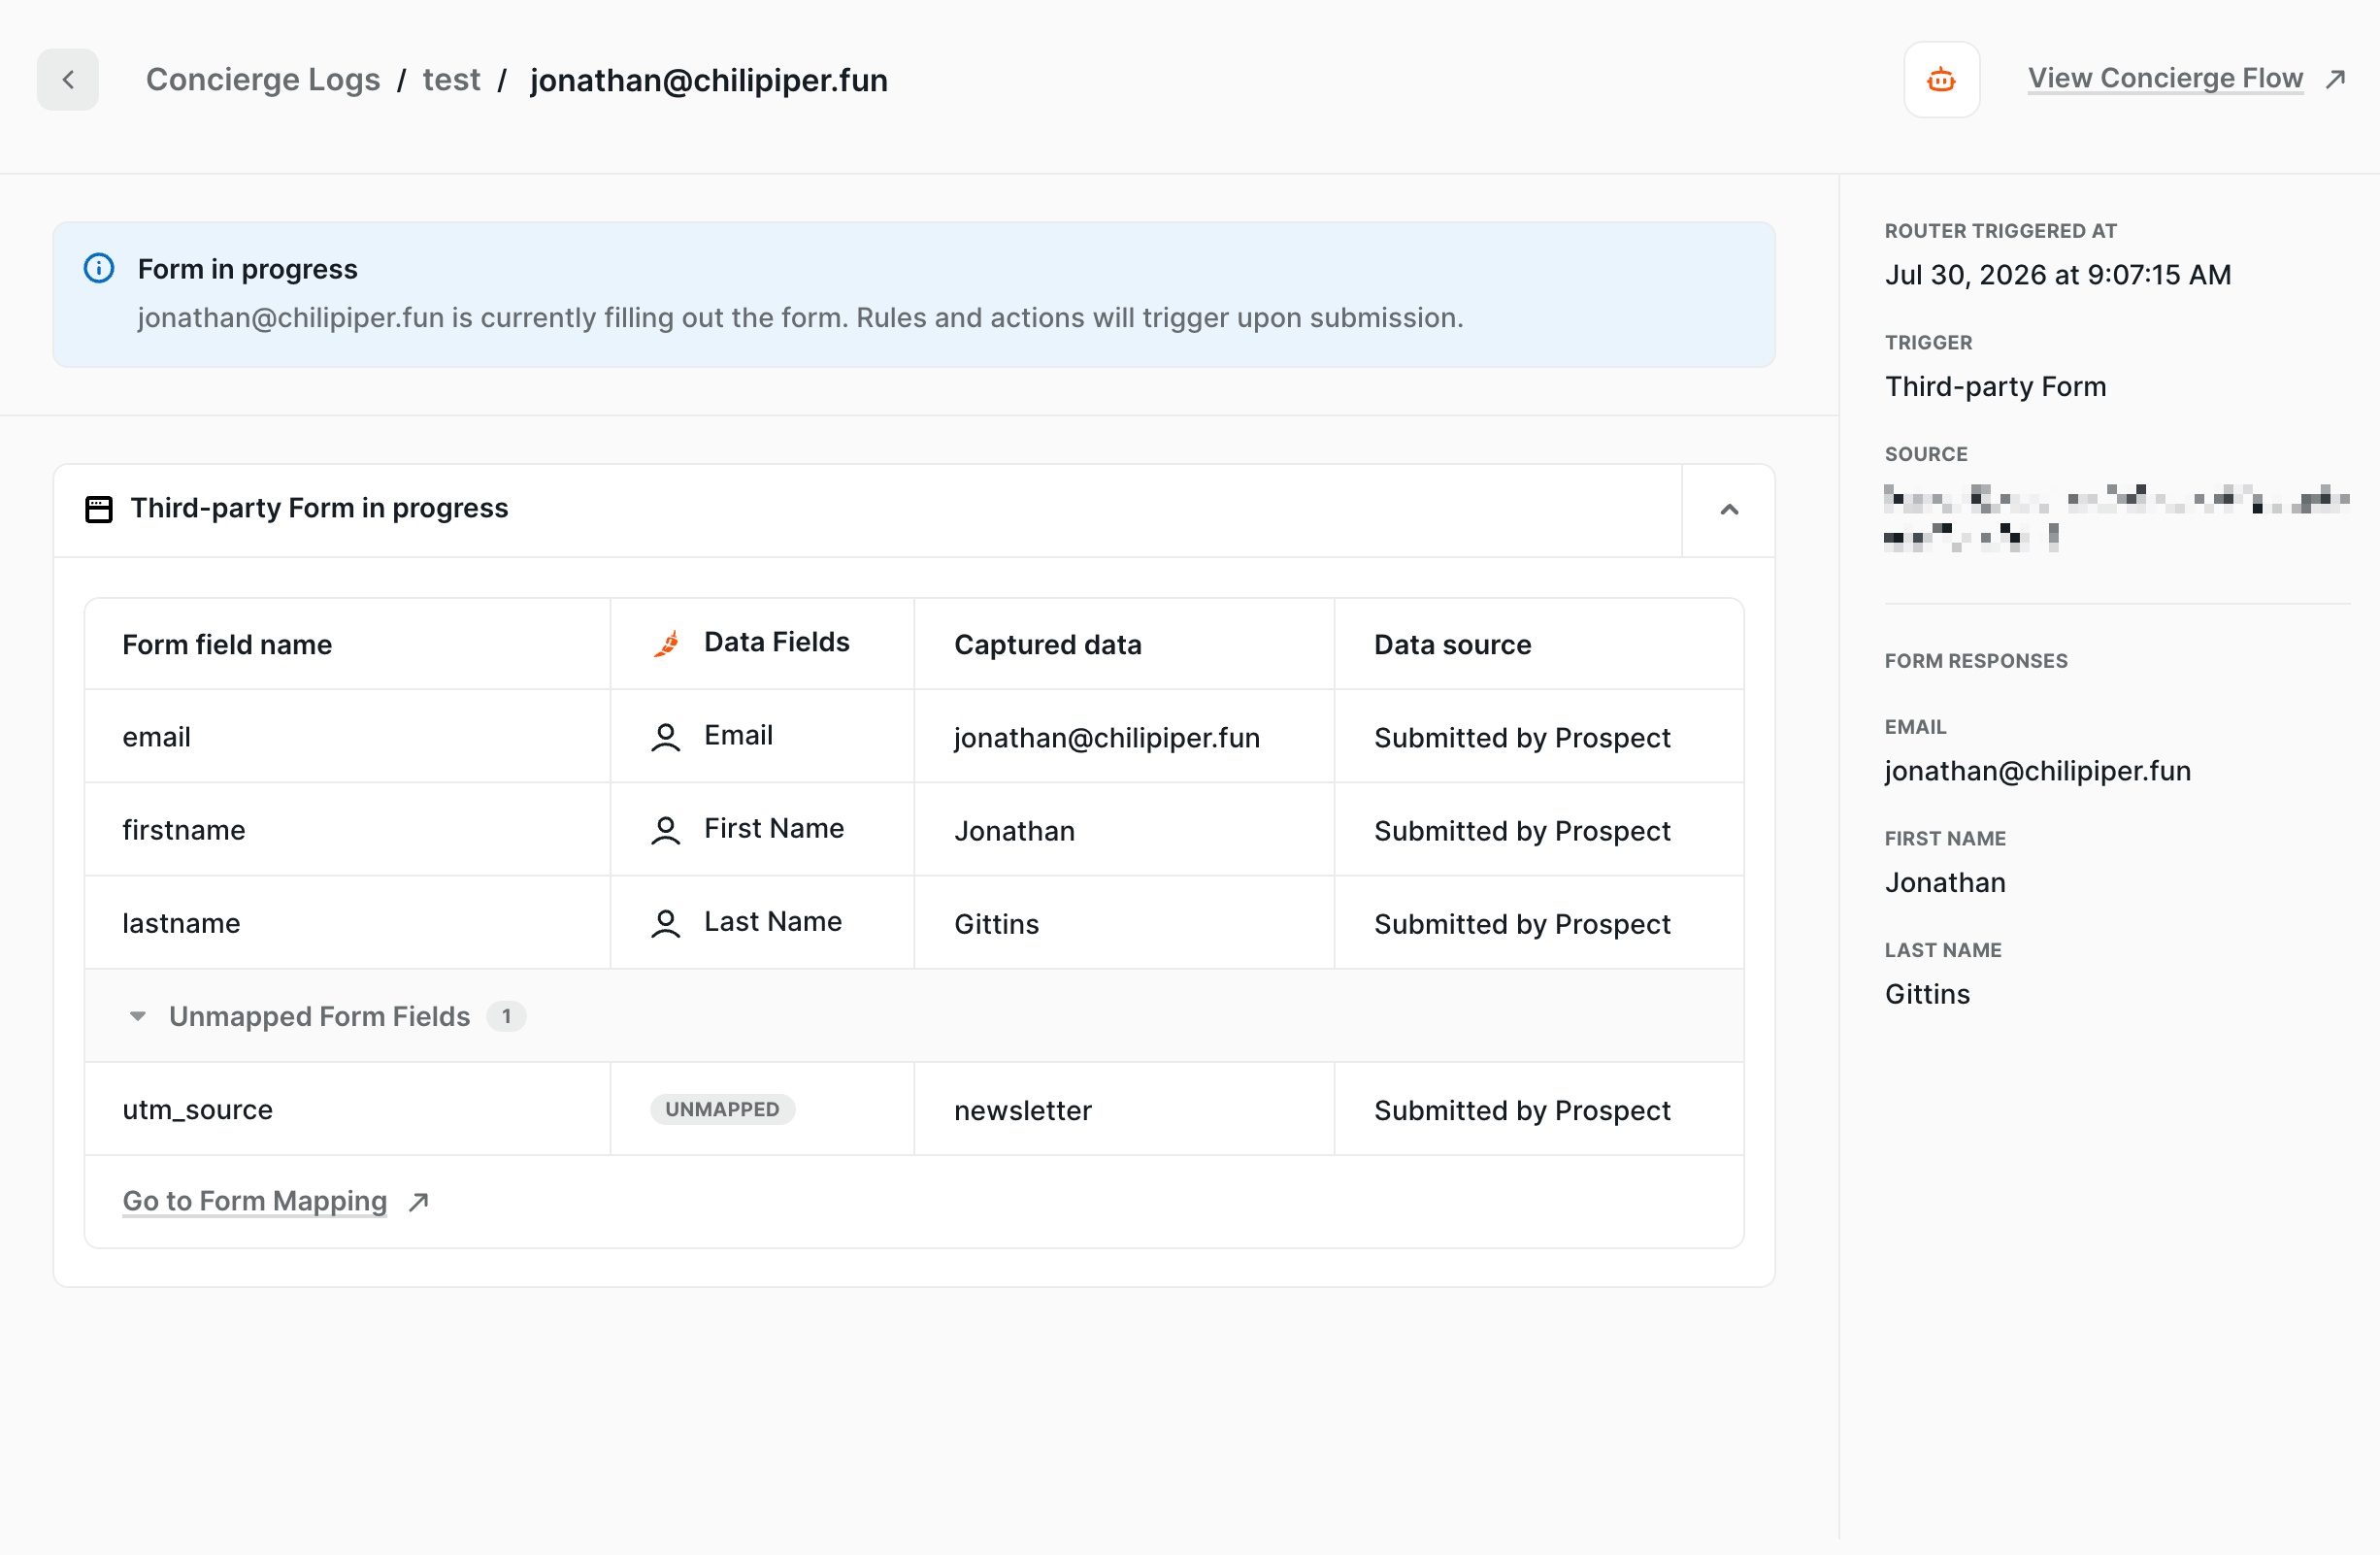Click the person icon beside Last Name field

[x=666, y=923]
